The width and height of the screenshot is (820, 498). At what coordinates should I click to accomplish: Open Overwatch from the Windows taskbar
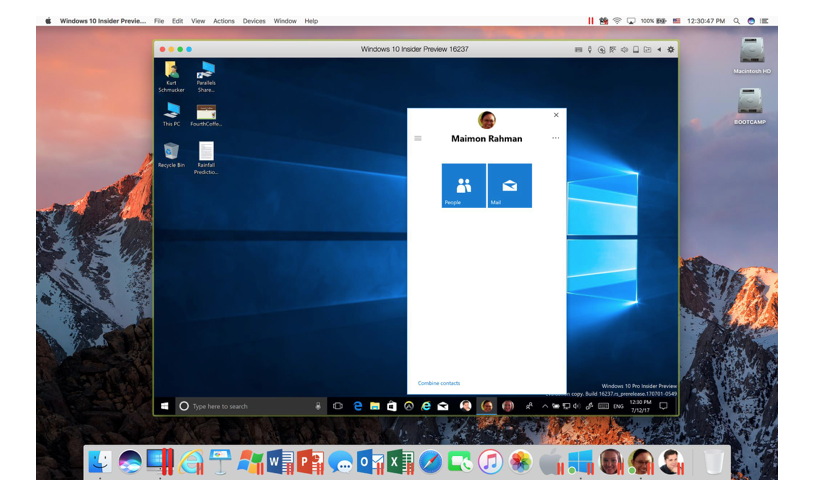(409, 406)
